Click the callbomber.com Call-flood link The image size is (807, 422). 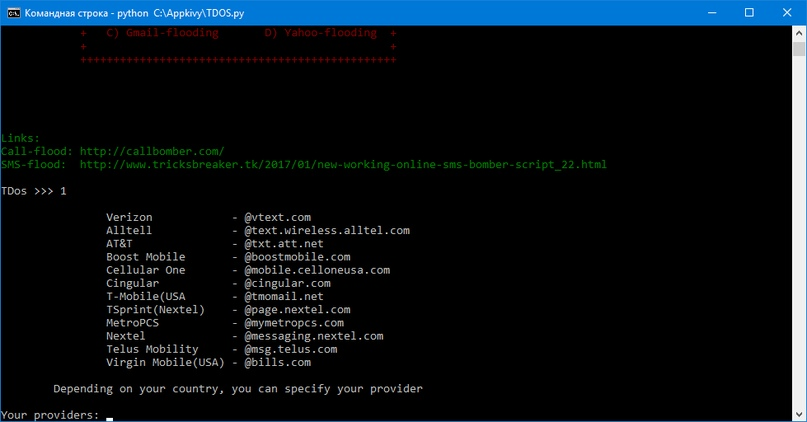click(x=152, y=151)
